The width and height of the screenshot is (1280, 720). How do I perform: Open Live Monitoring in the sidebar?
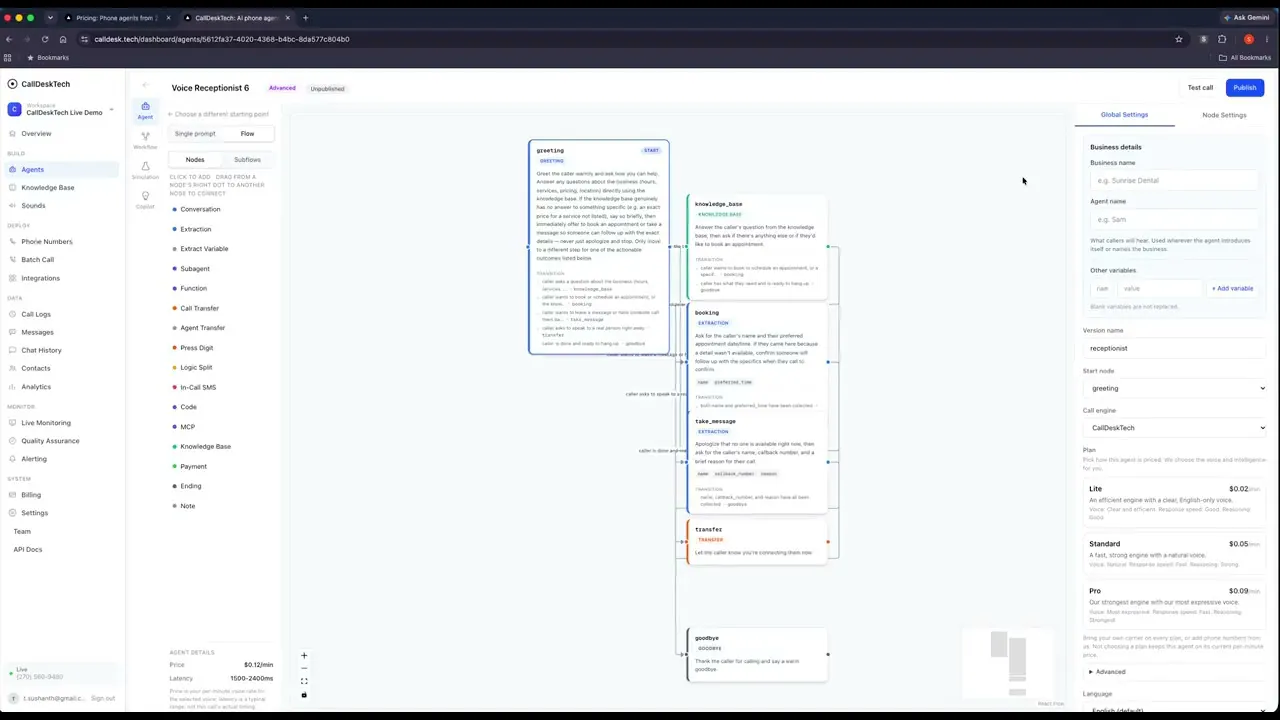click(45, 422)
